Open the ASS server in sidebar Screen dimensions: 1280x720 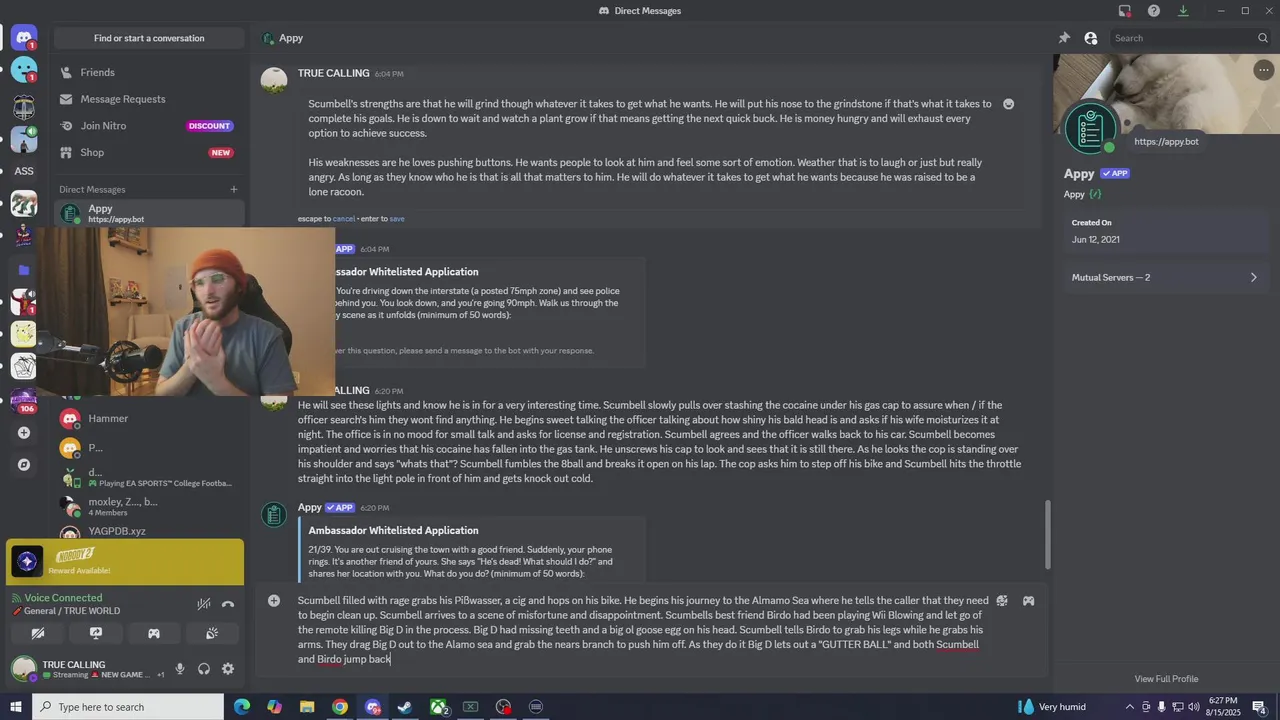pos(24,171)
